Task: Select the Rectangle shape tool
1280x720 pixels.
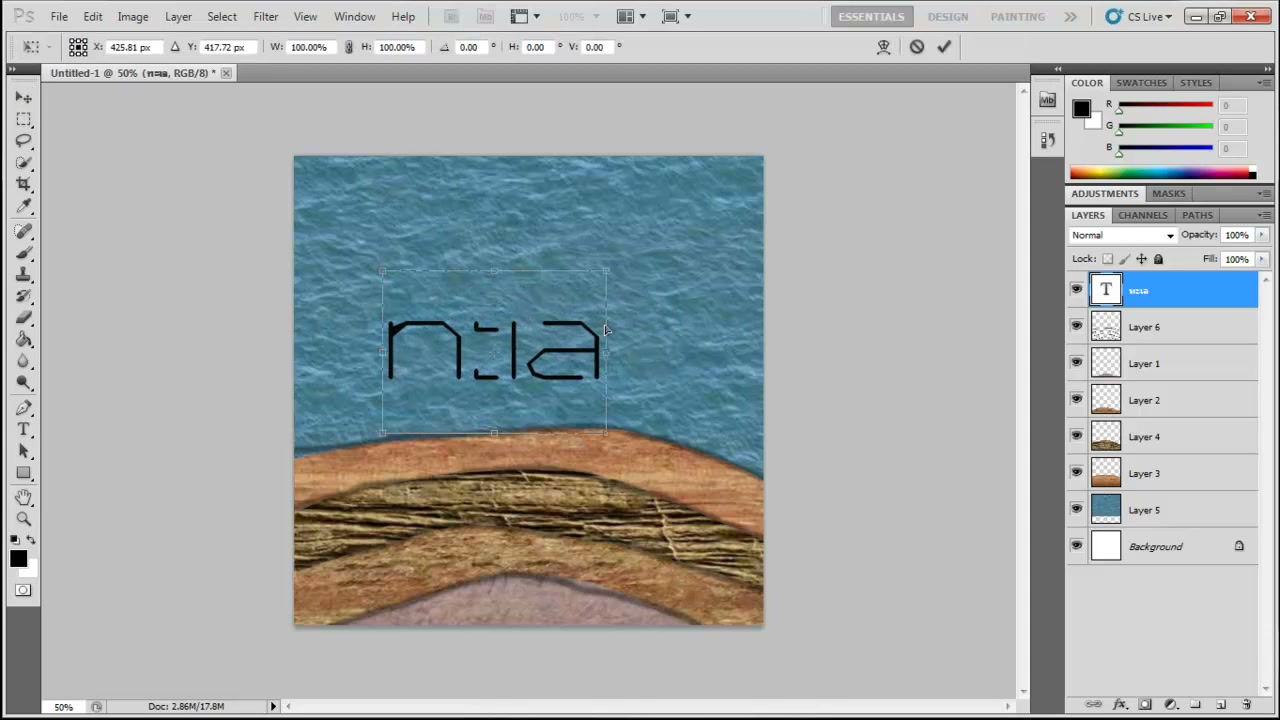Action: (x=24, y=474)
